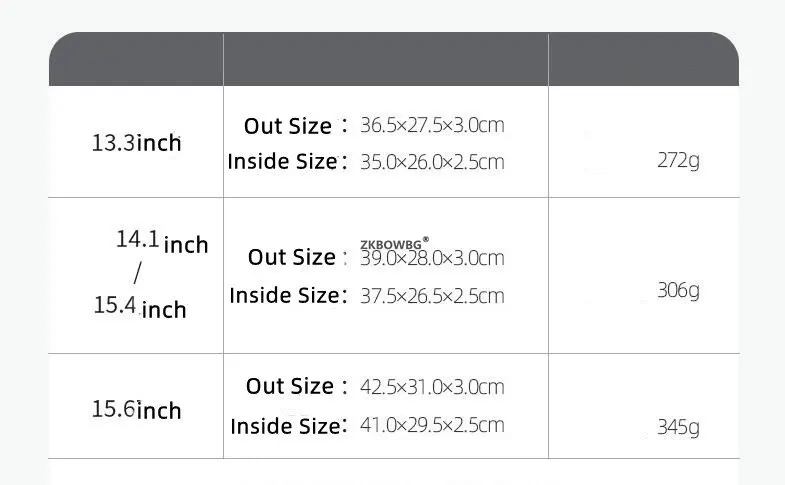Click the ZKBOWBG watermark logo
The width and height of the screenshot is (785, 485).
(395, 242)
